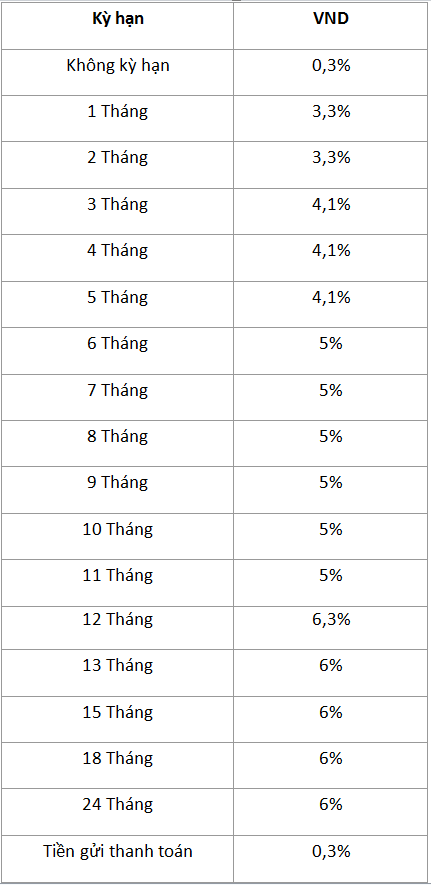431x885 pixels.
Task: Click the 6% rate for 24 Tháng
Action: pos(331,804)
